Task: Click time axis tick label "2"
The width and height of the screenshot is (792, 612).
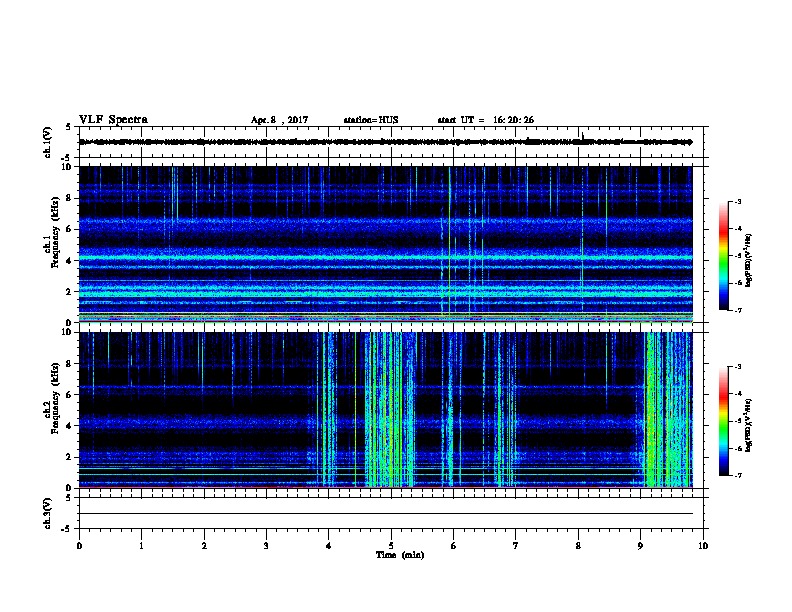Action: pyautogui.click(x=204, y=545)
